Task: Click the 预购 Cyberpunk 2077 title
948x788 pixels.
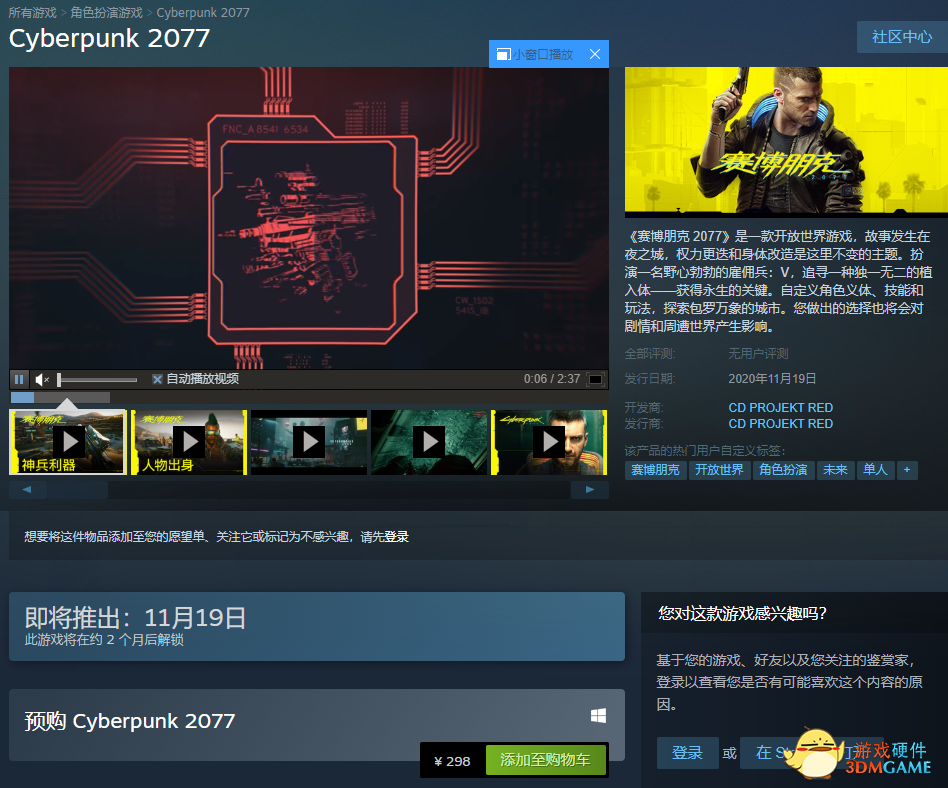Action: 129,721
